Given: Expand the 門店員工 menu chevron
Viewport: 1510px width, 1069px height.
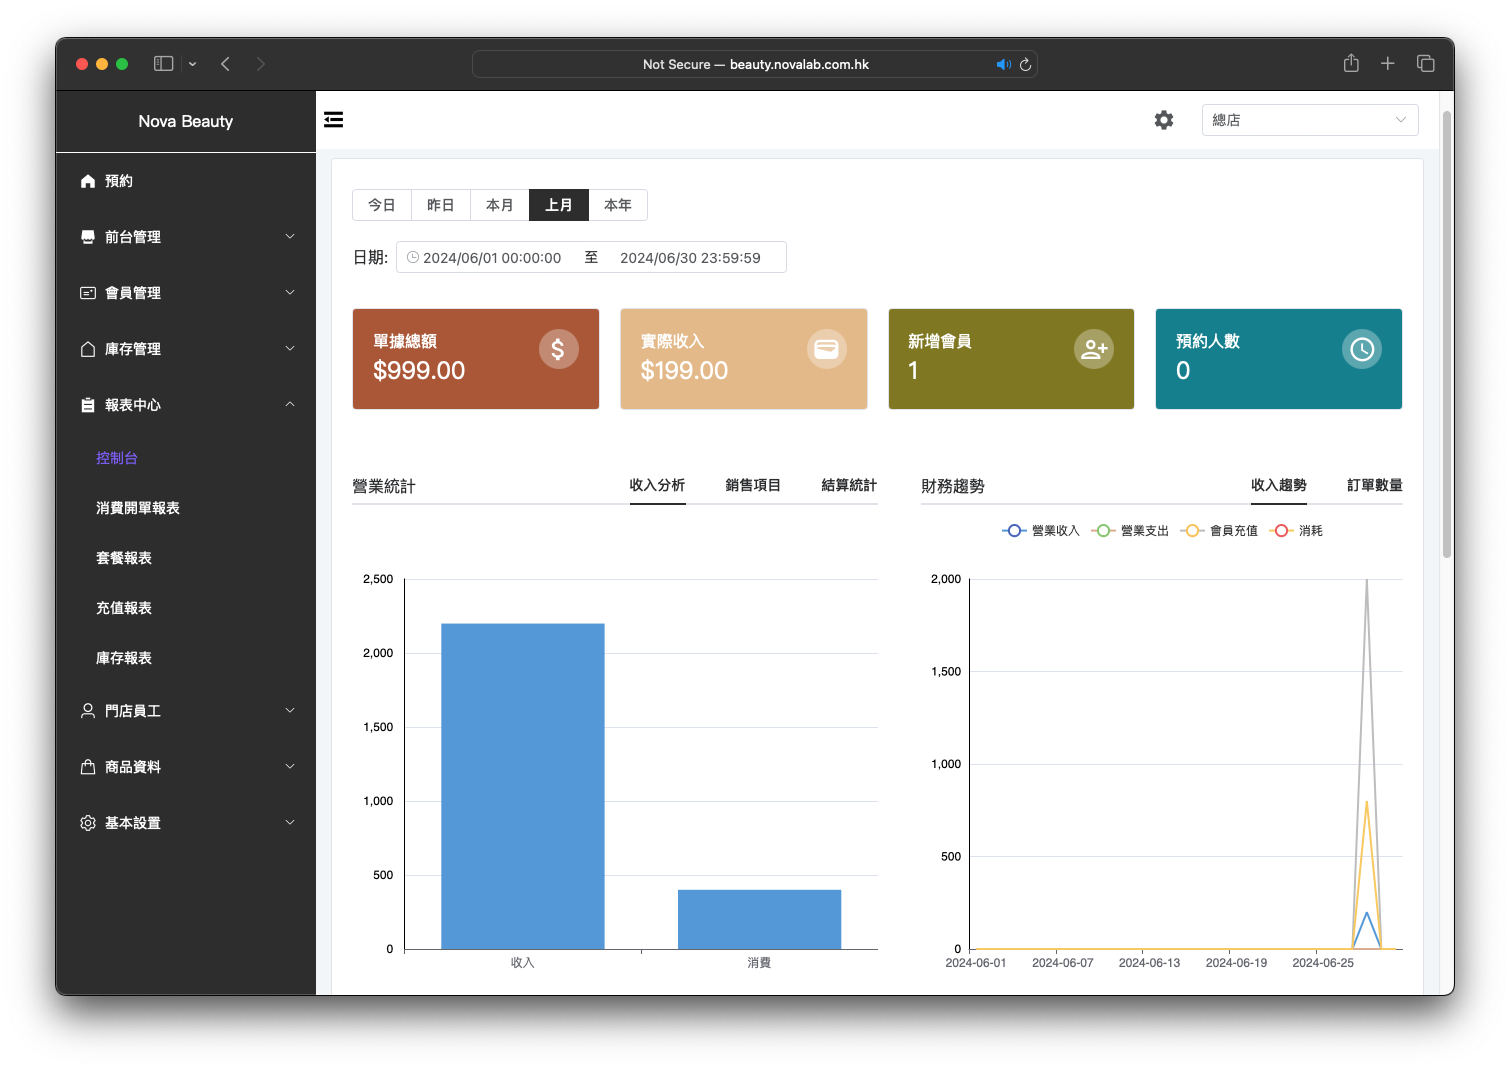Looking at the screenshot, I should 290,711.
